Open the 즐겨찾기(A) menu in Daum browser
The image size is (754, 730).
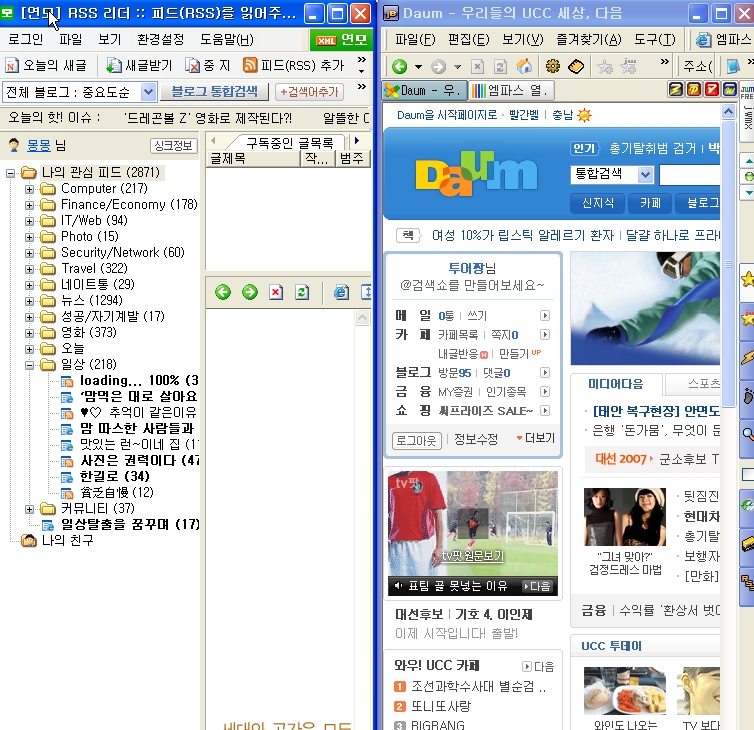[589, 39]
